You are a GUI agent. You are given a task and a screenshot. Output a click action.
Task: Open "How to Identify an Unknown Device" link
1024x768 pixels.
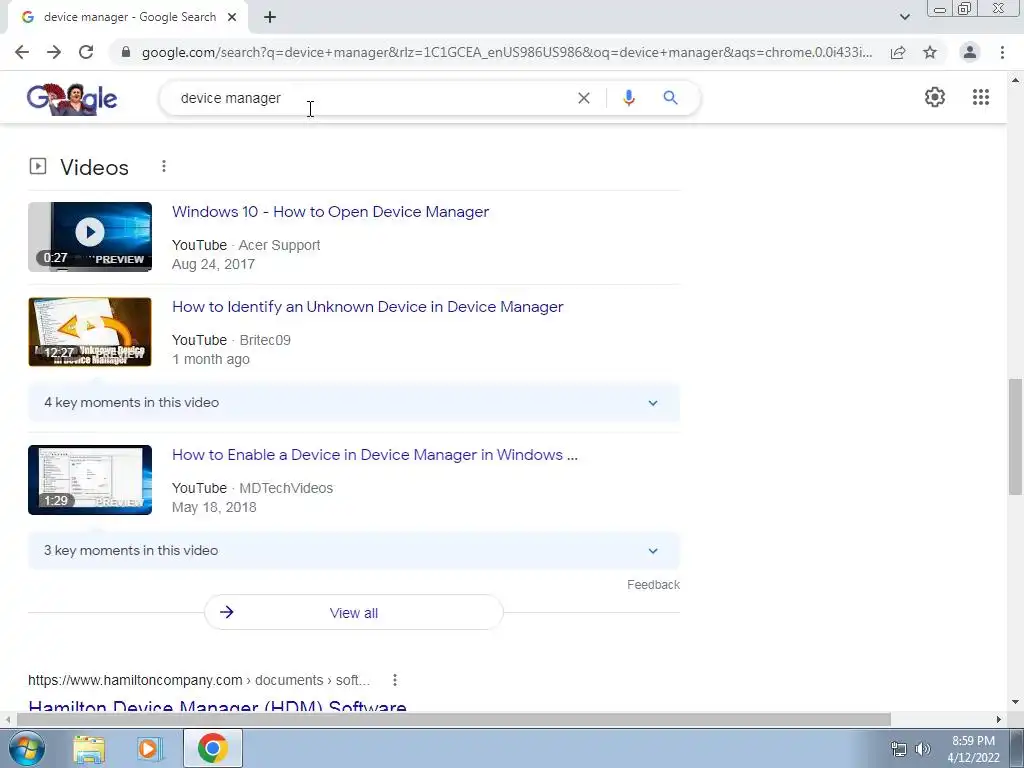pyautogui.click(x=368, y=307)
